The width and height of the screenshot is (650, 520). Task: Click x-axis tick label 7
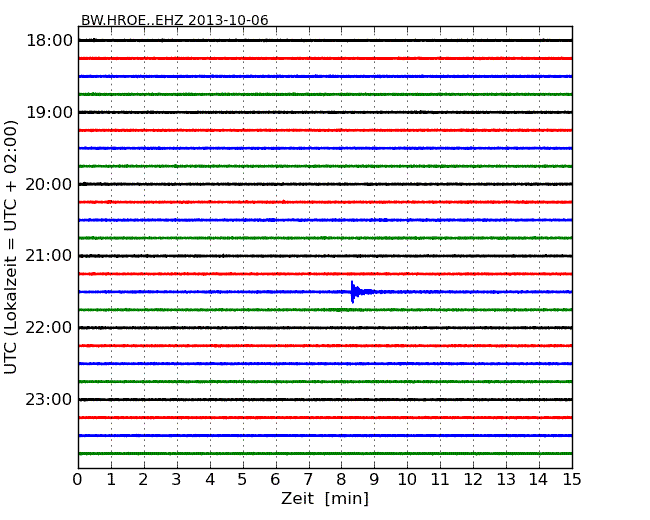point(308,479)
